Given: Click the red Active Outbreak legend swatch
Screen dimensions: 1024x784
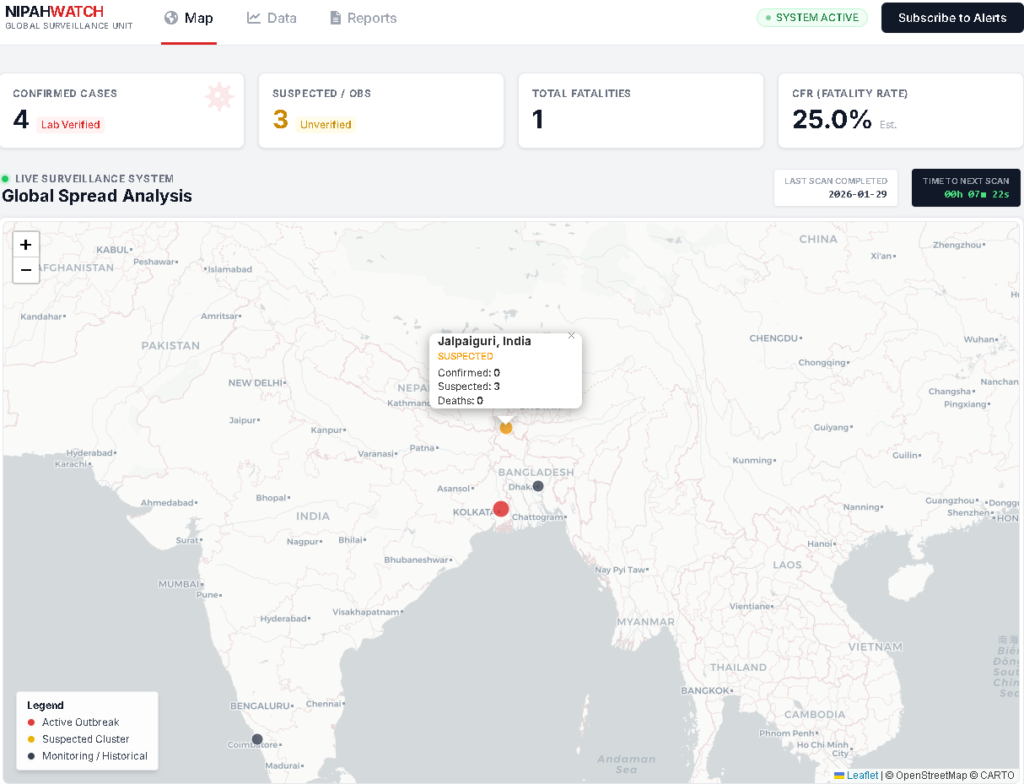Looking at the screenshot, I should 31,722.
